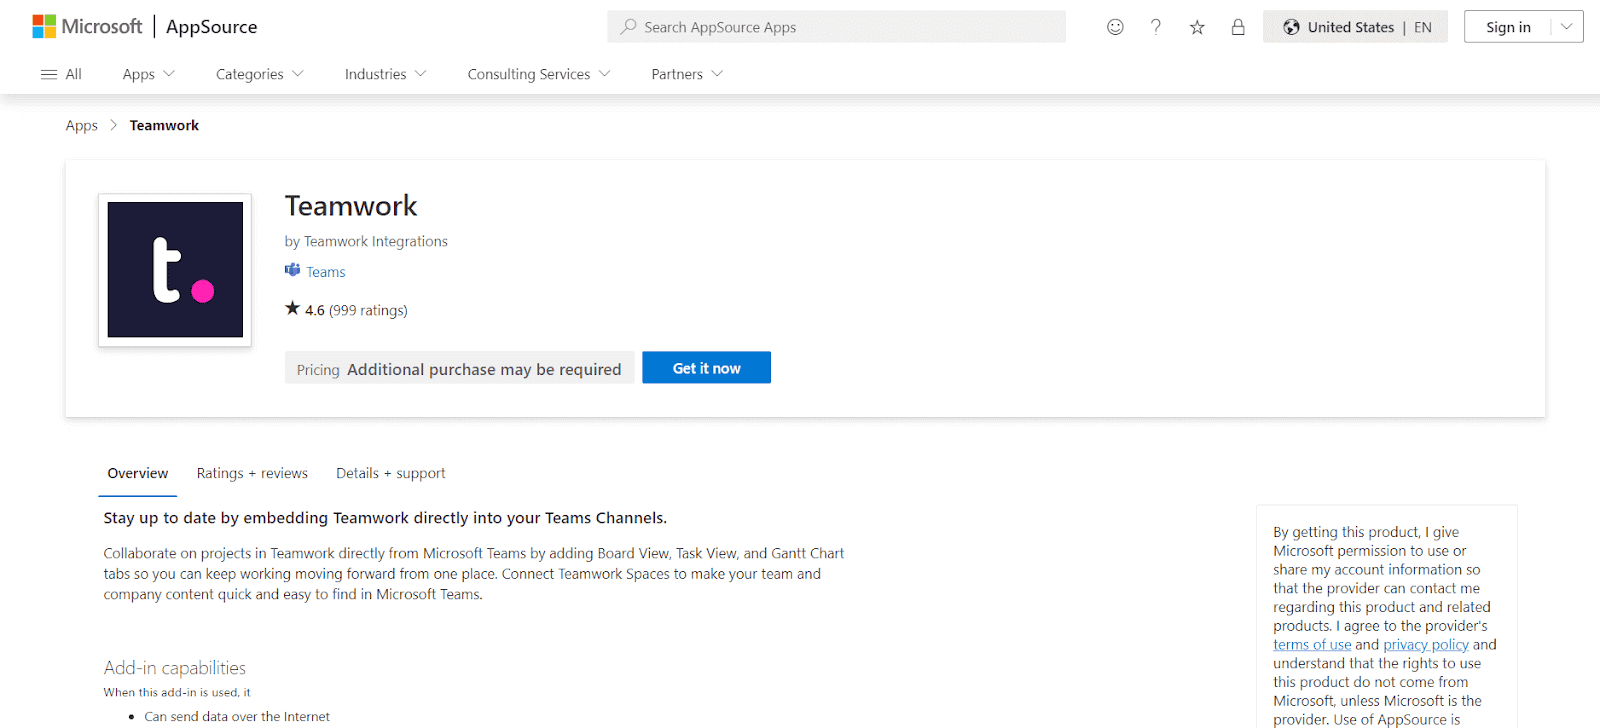This screenshot has width=1600, height=728.
Task: Click the Search AppSource Apps field
Action: point(836,27)
